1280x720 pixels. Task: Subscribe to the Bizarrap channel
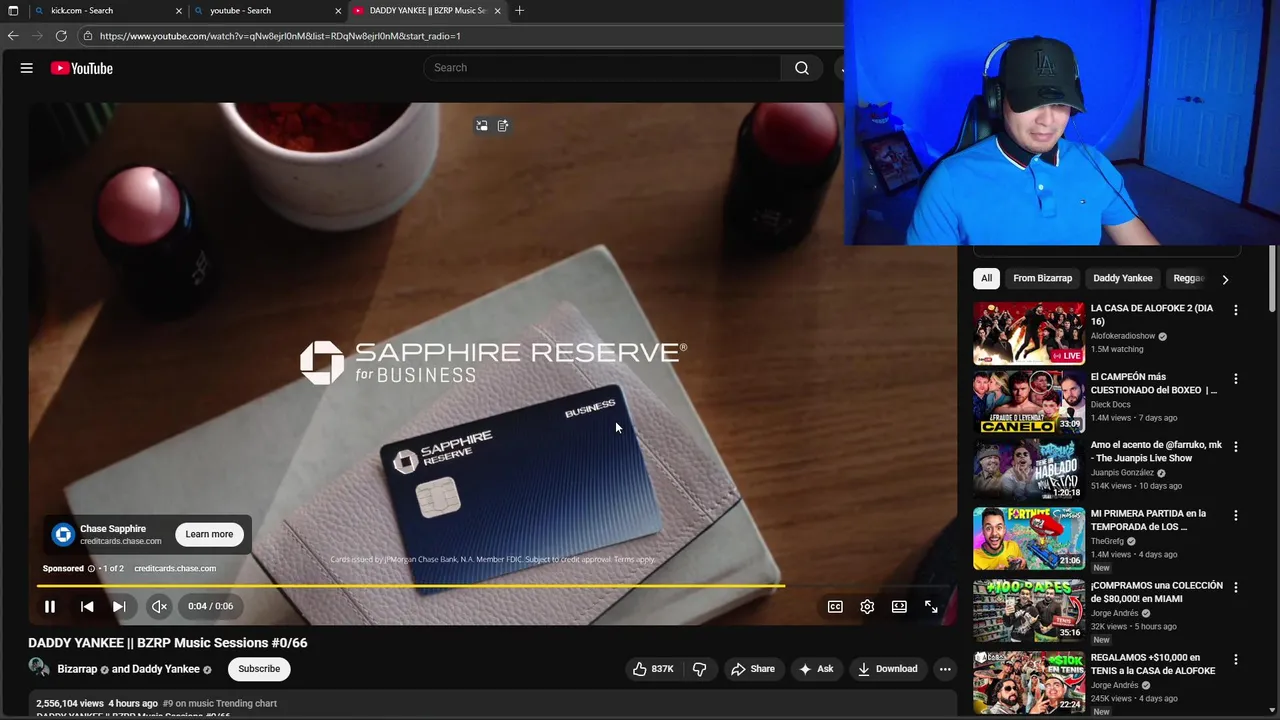coord(259,669)
